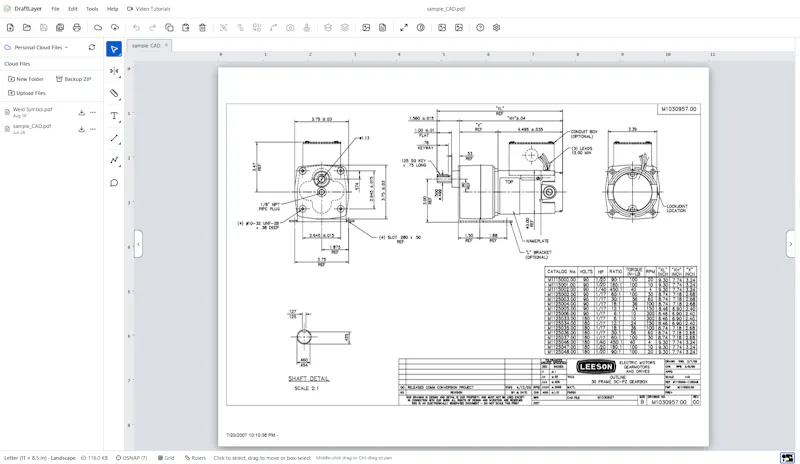Download sample_CAD.pdf
800x464 pixels.
click(81, 129)
